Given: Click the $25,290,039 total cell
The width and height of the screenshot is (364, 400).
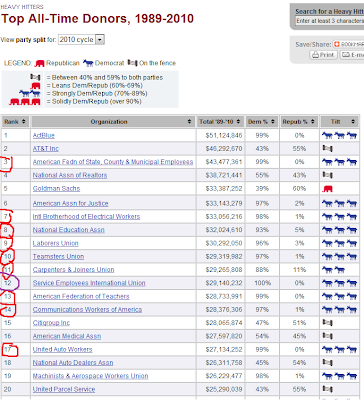Looking at the screenshot, I should click(x=220, y=389).
